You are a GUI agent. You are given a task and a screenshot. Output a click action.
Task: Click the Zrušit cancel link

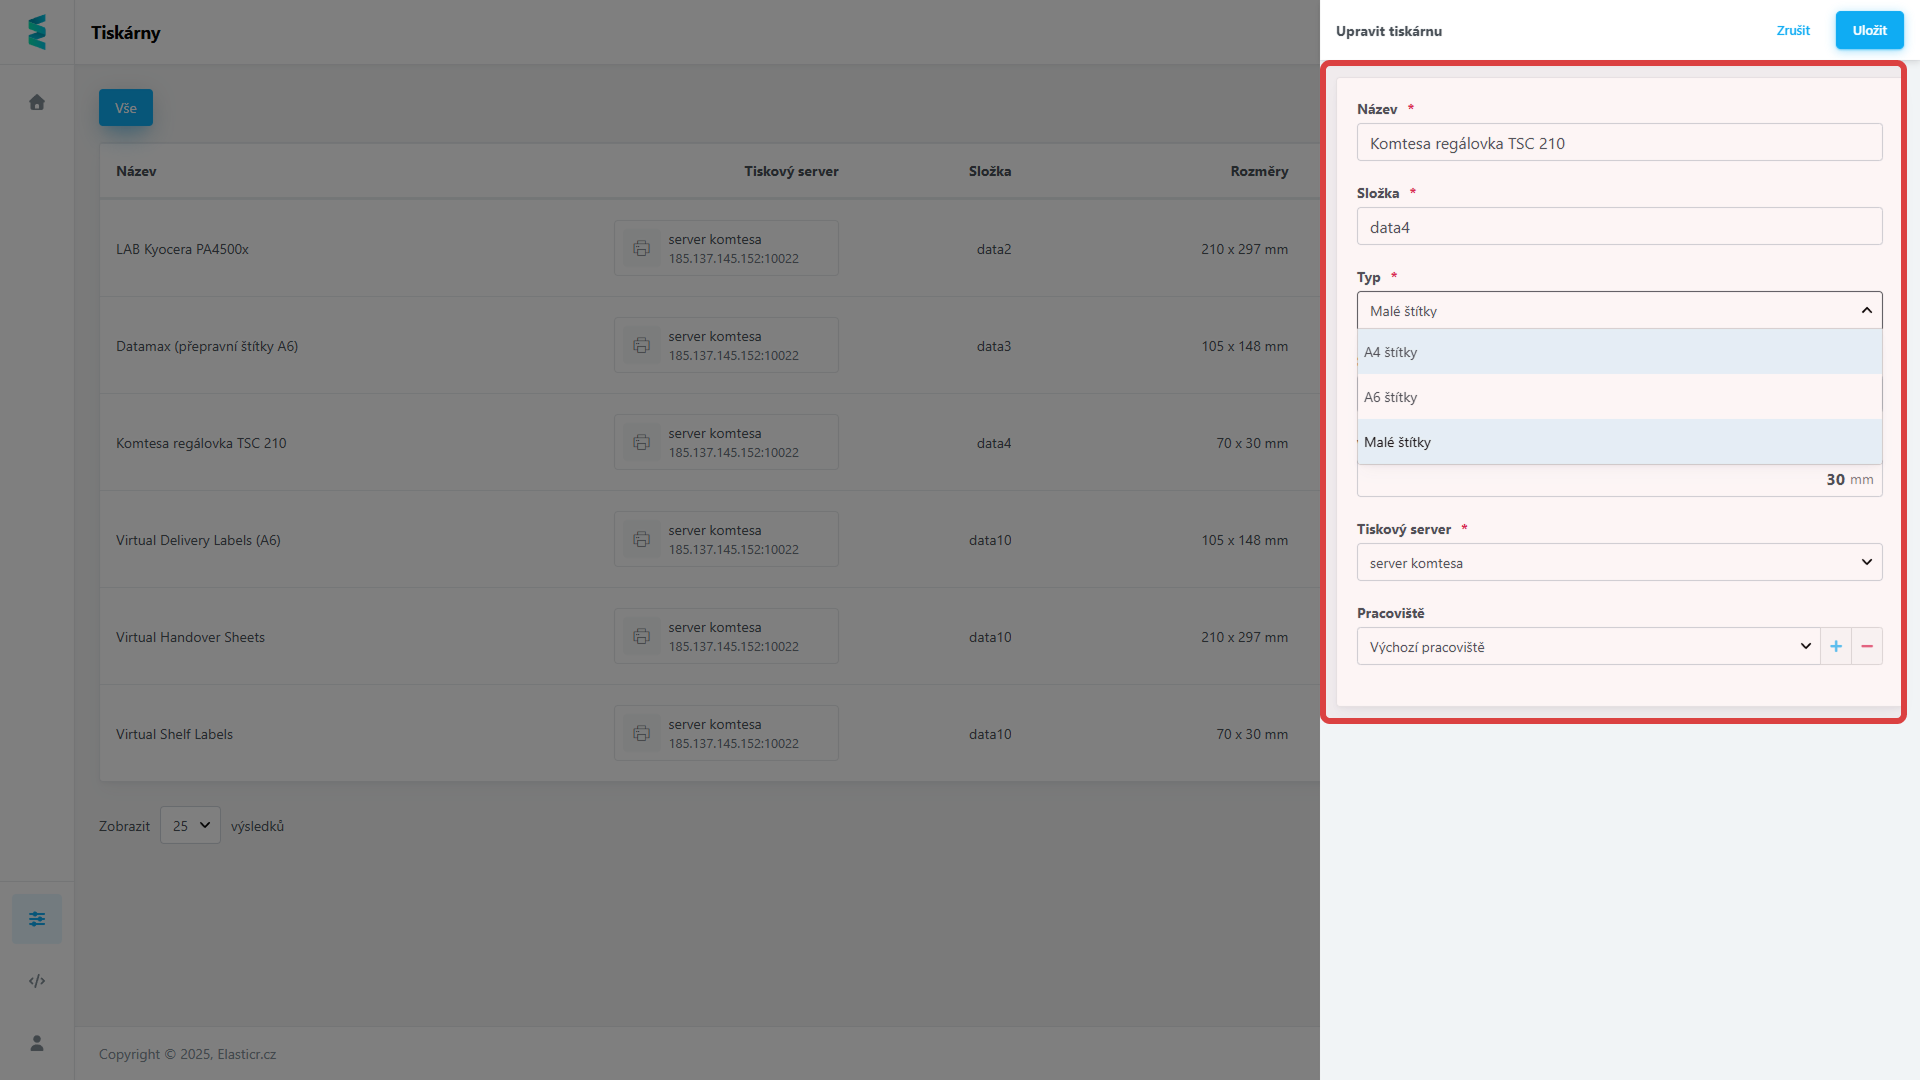tap(1793, 31)
